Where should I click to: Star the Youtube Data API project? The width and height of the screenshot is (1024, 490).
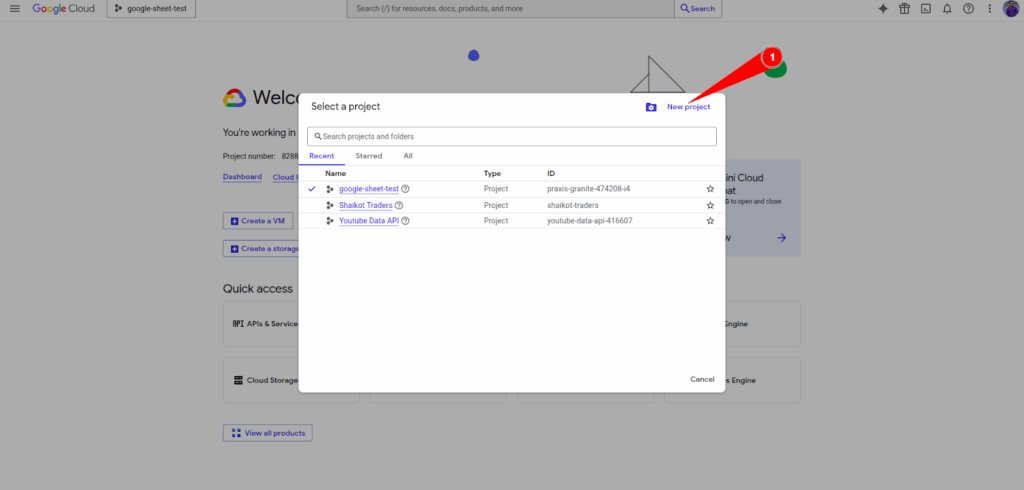[x=710, y=221]
